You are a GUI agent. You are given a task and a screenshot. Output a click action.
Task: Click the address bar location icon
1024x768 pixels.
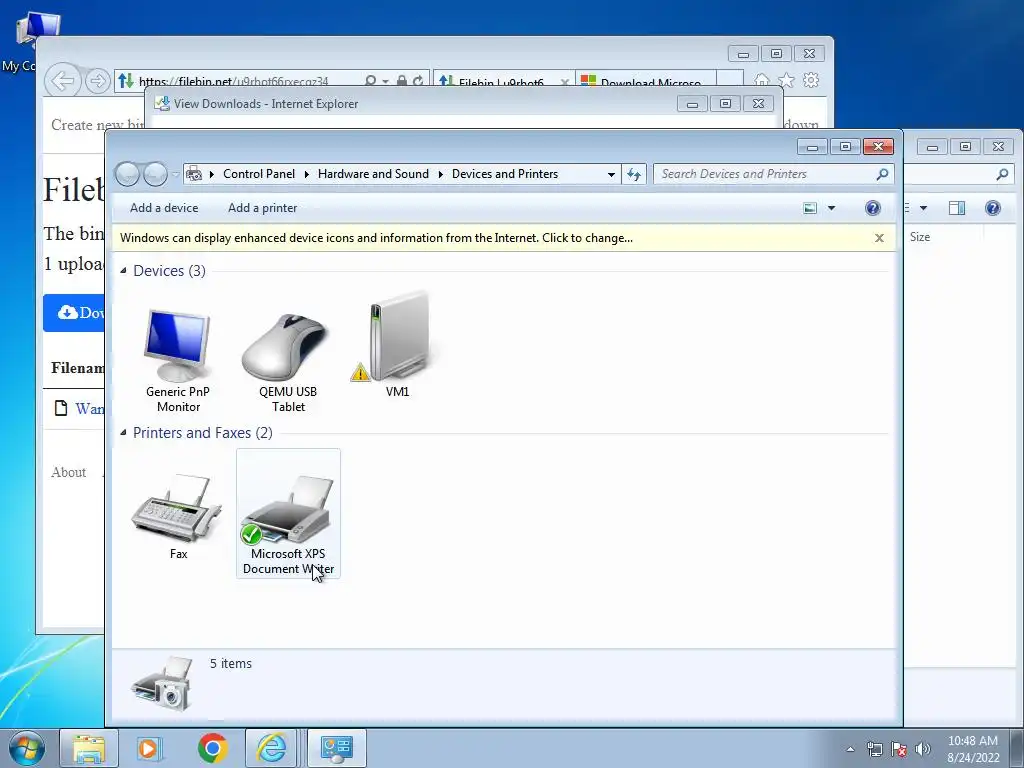[x=194, y=174]
